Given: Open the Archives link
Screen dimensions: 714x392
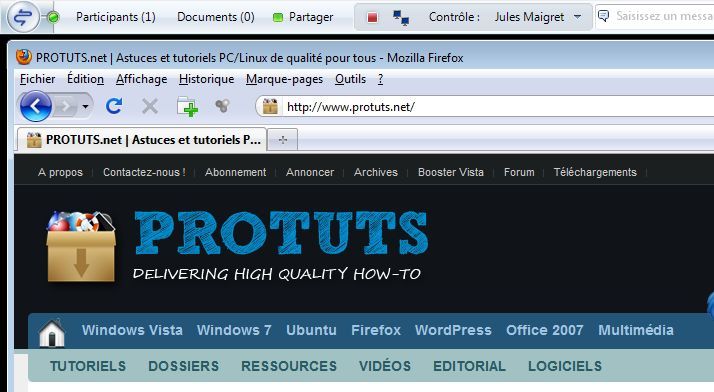Looking at the screenshot, I should pos(376,172).
